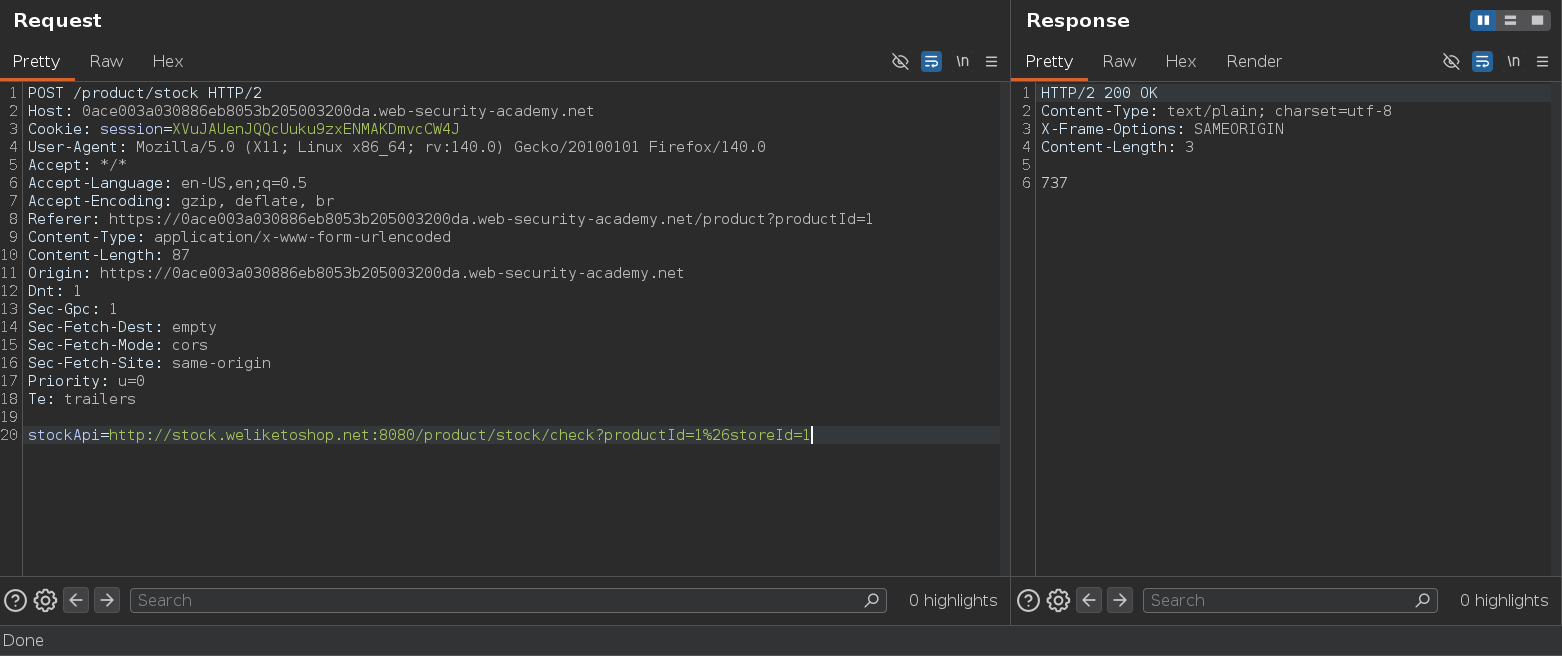Toggle hidden characters eye icon in Response panel
The image size is (1562, 656).
[1451, 61]
